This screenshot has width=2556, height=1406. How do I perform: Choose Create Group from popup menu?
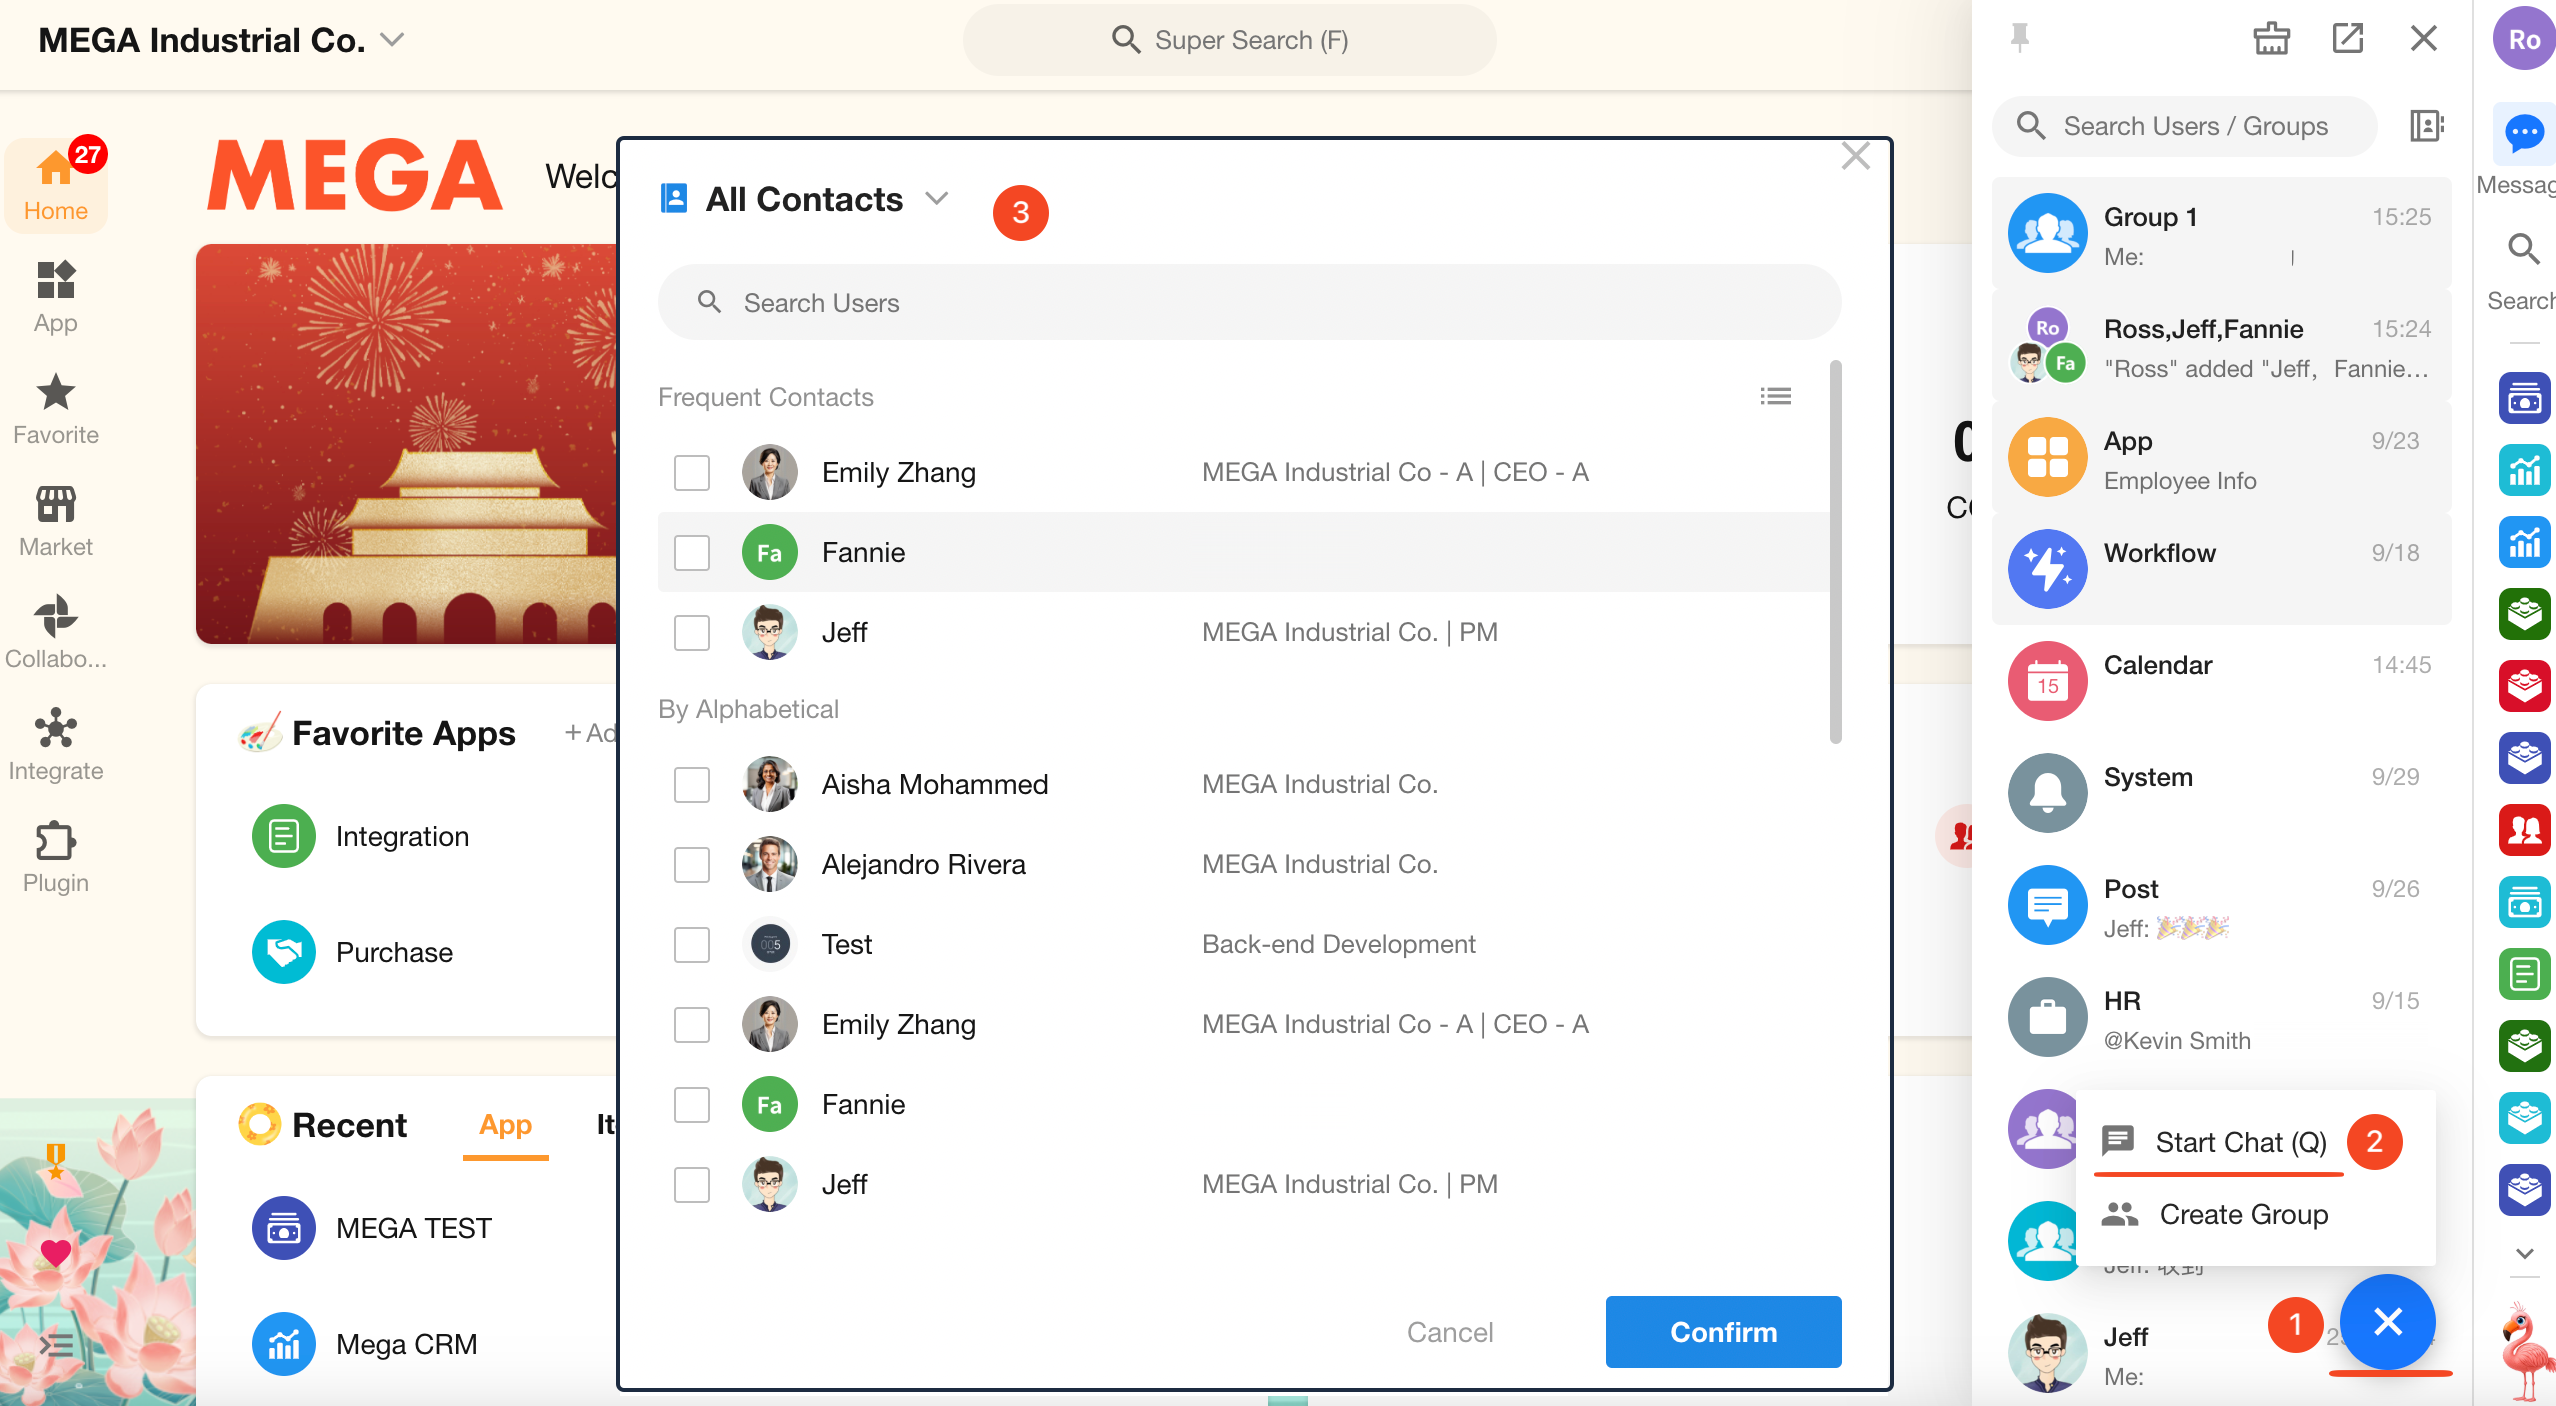pyautogui.click(x=2243, y=1214)
